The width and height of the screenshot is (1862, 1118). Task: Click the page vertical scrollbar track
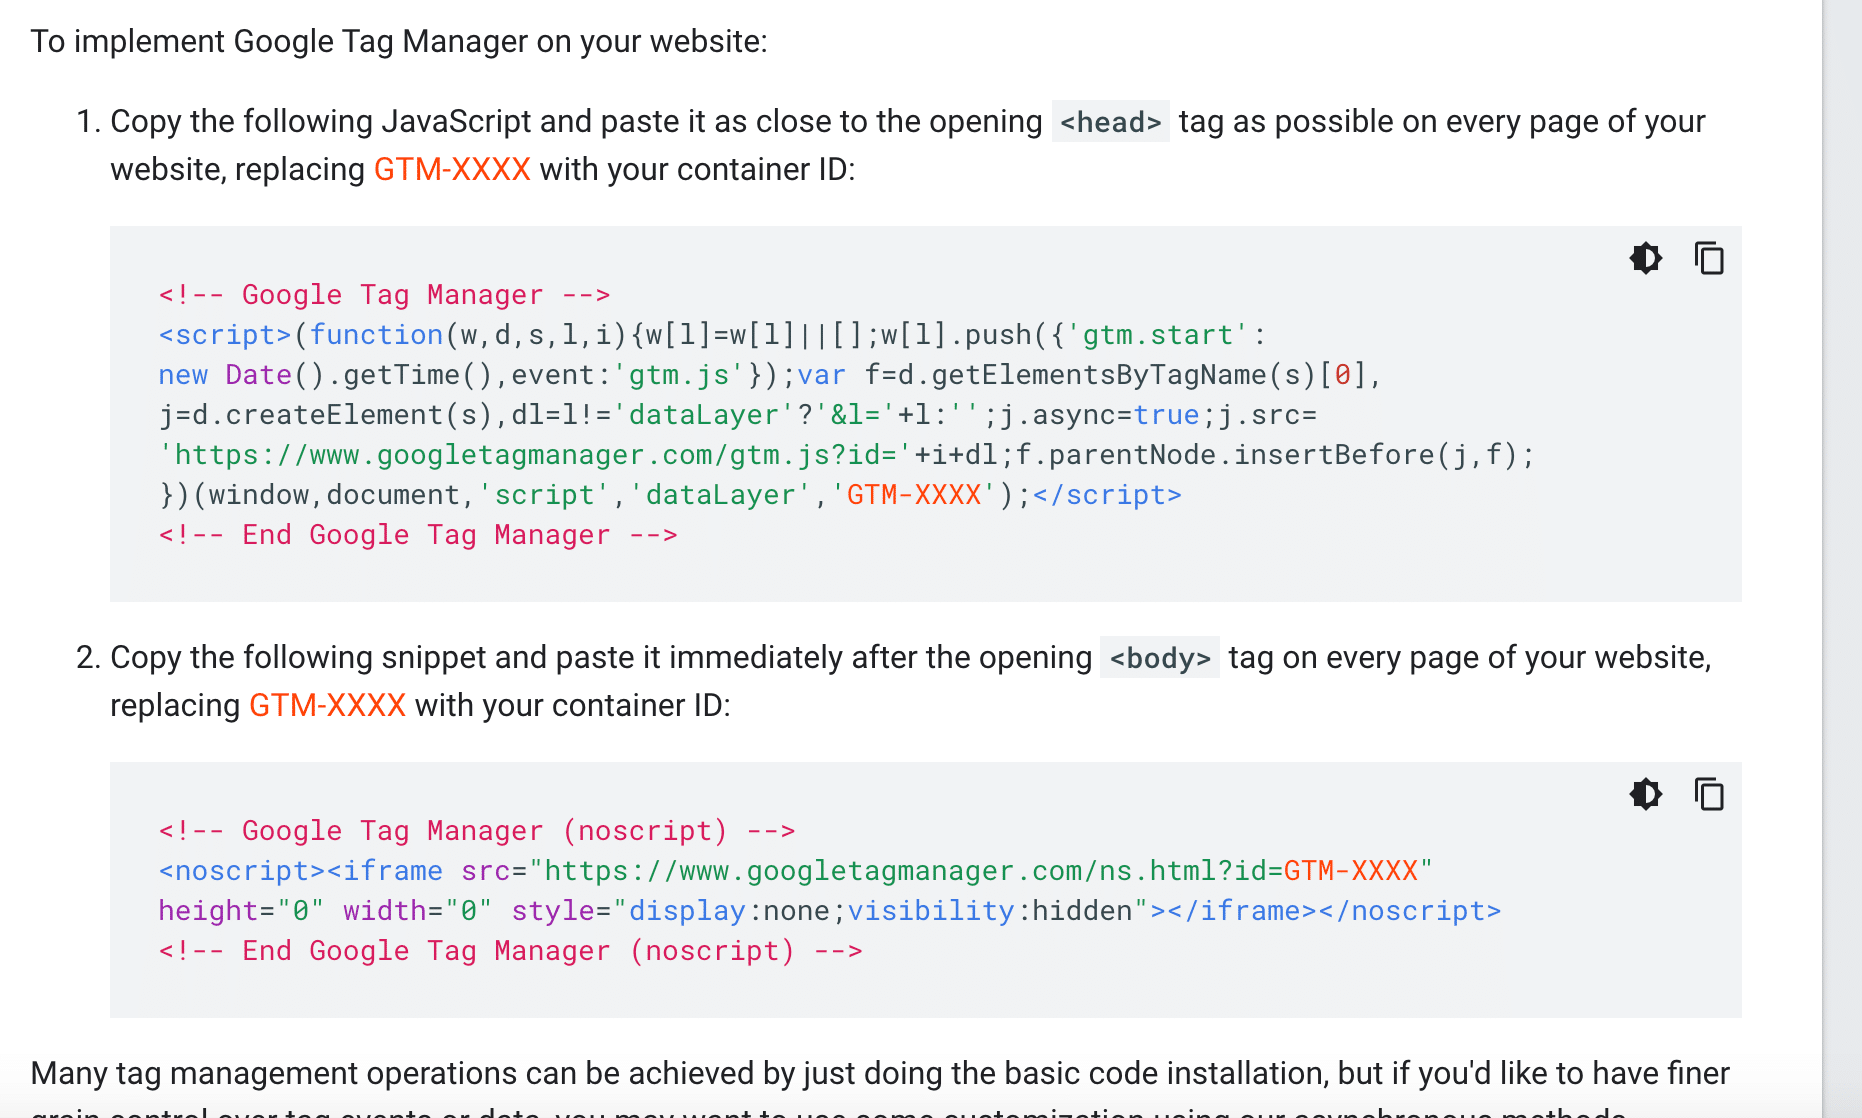point(1842,559)
